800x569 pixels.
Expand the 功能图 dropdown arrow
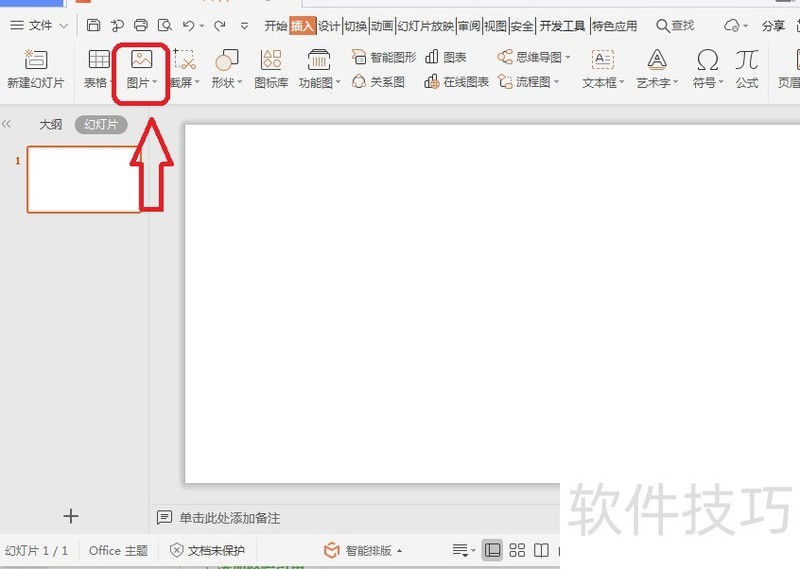point(337,82)
